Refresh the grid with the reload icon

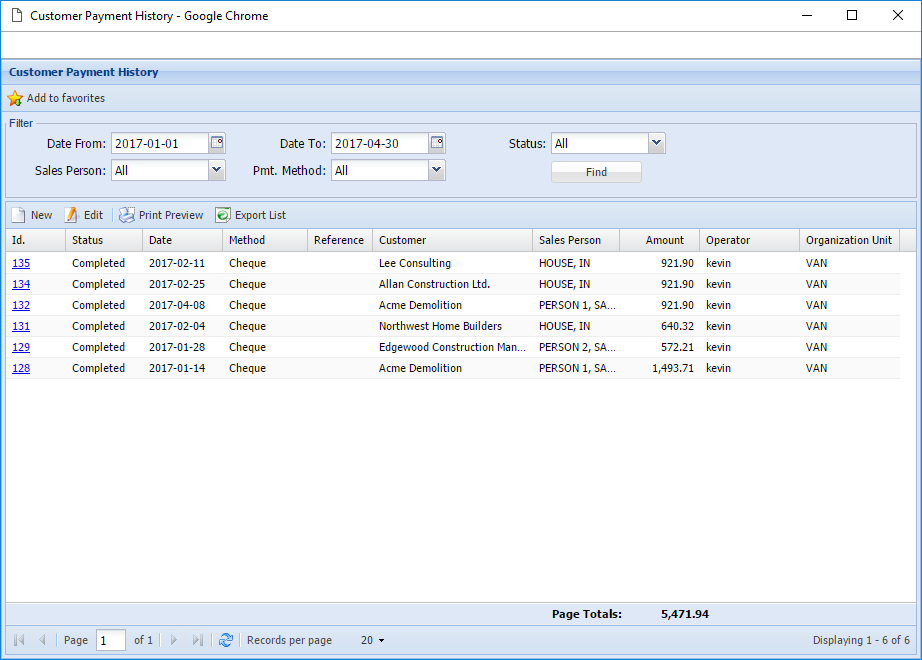226,639
